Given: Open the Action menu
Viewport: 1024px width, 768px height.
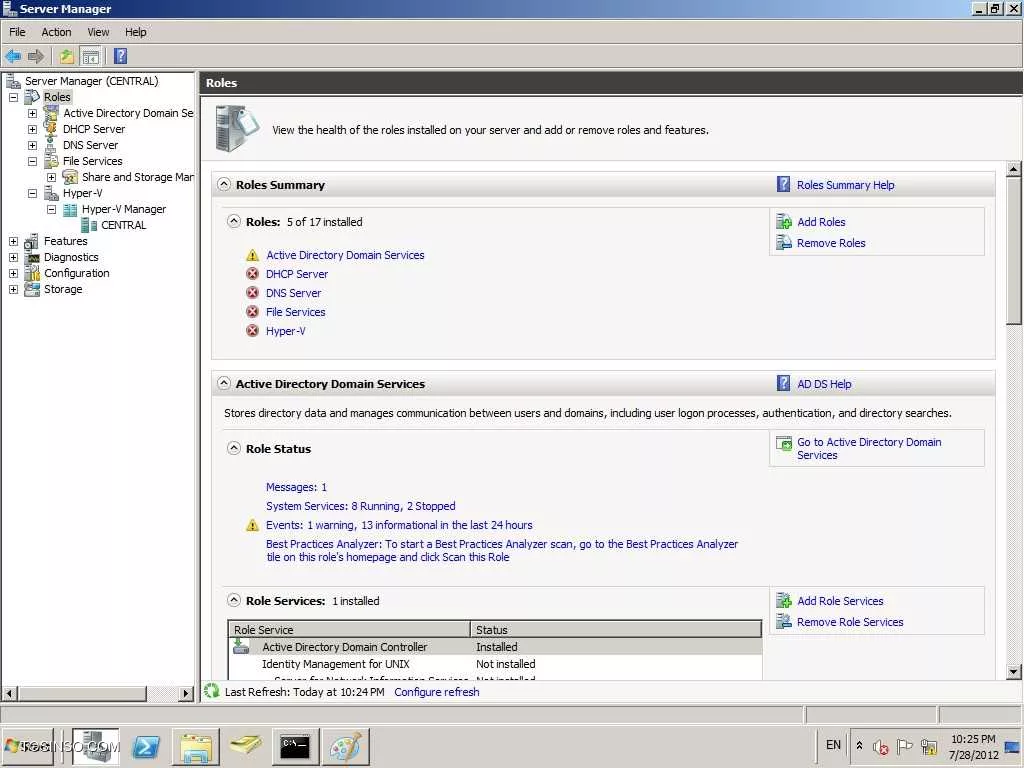Looking at the screenshot, I should (56, 32).
